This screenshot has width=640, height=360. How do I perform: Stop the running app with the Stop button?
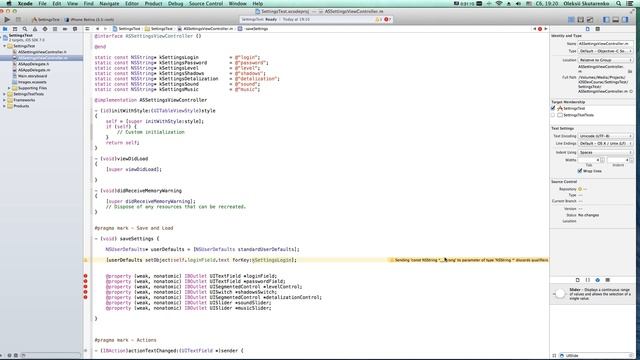(x=18, y=19)
